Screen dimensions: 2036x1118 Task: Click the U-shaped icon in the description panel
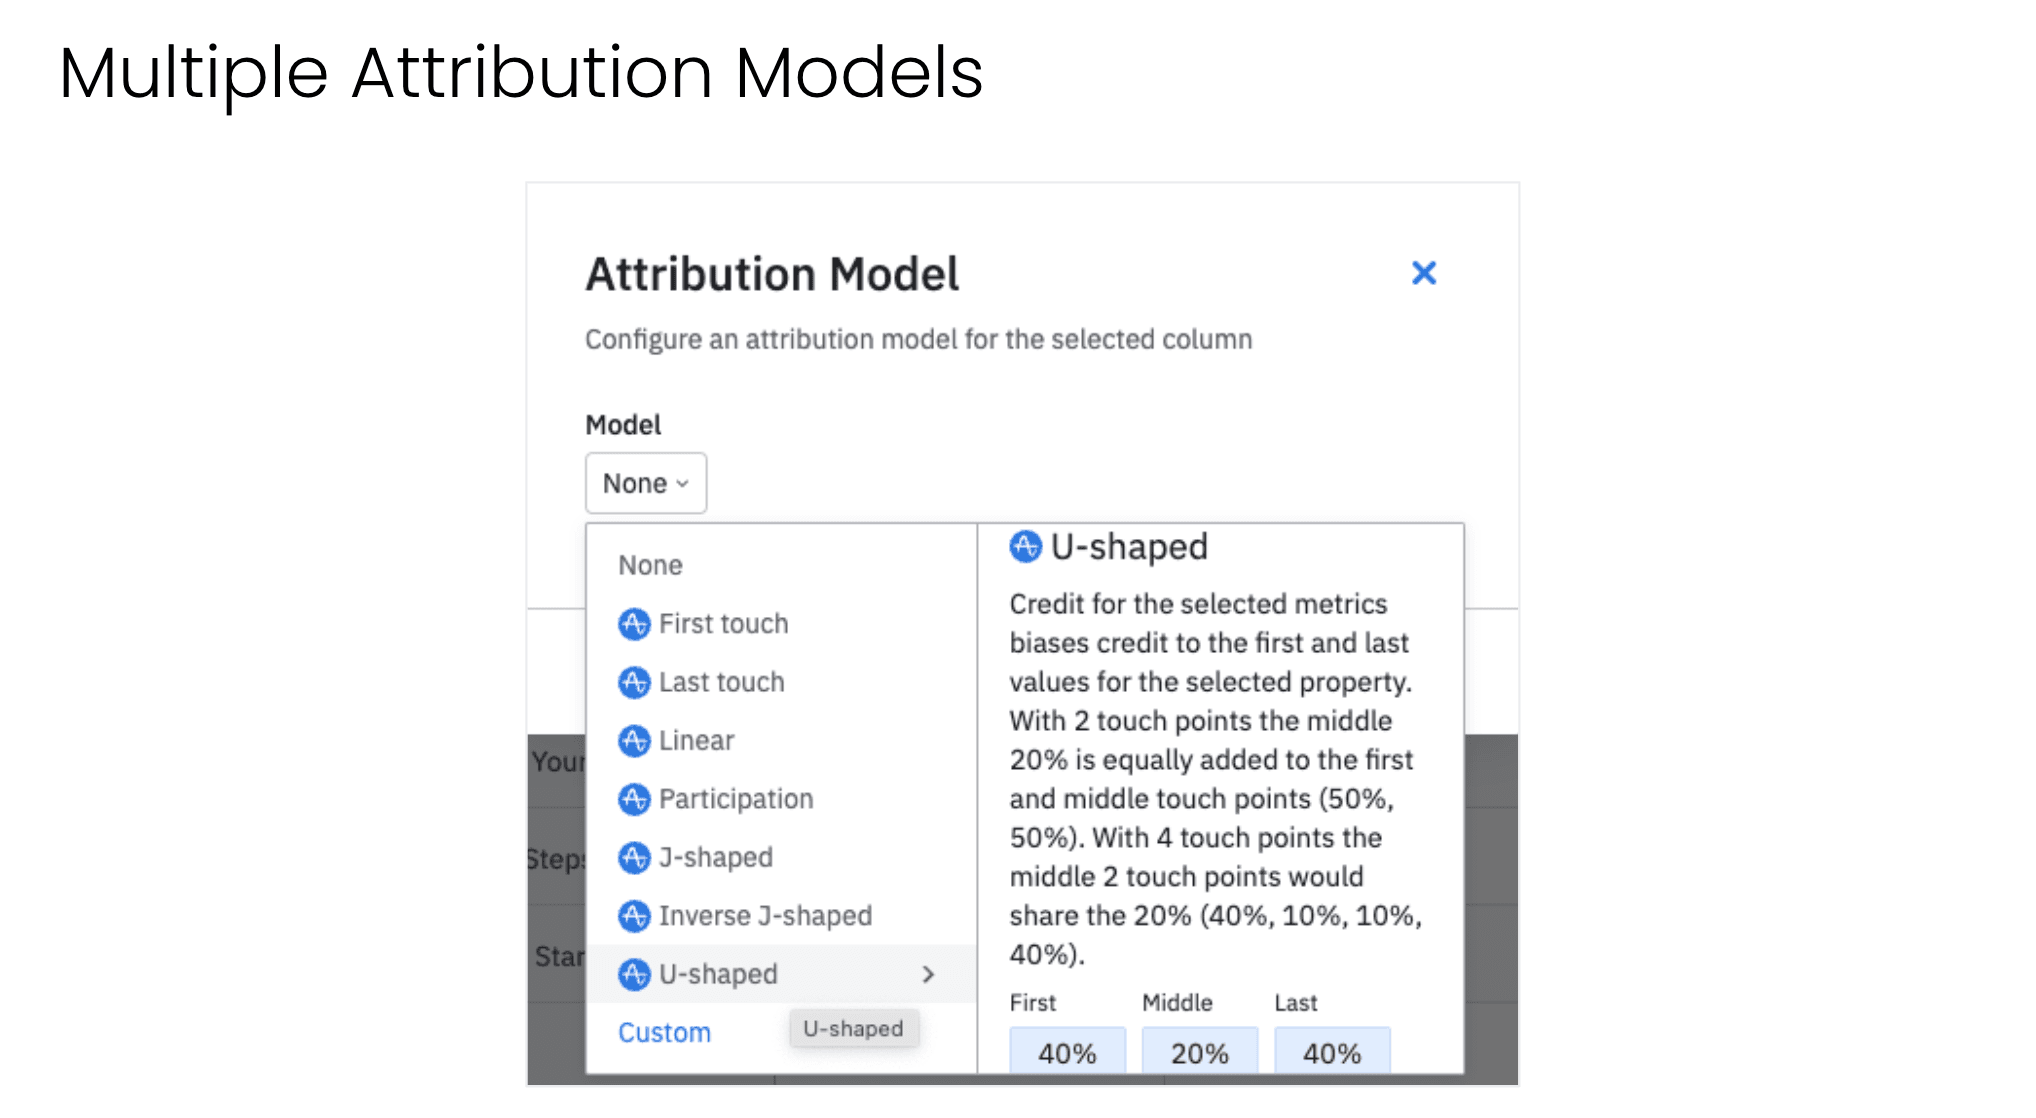(1024, 546)
